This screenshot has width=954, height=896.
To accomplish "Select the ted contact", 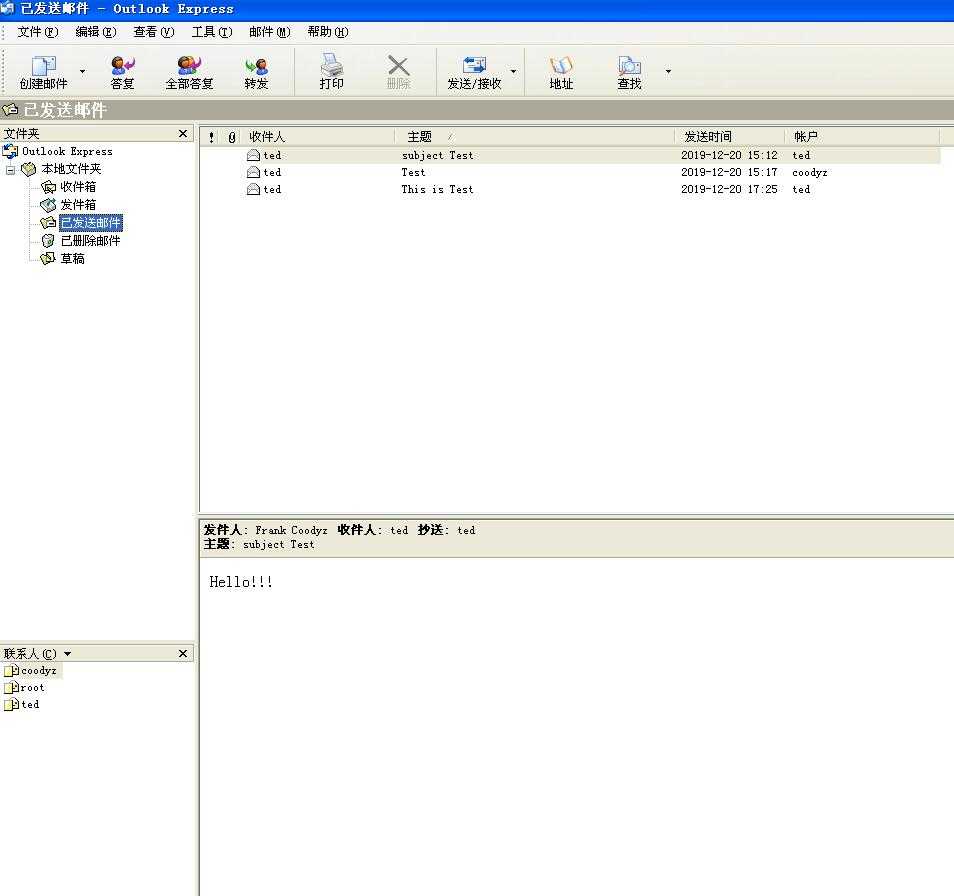I will [x=22, y=704].
